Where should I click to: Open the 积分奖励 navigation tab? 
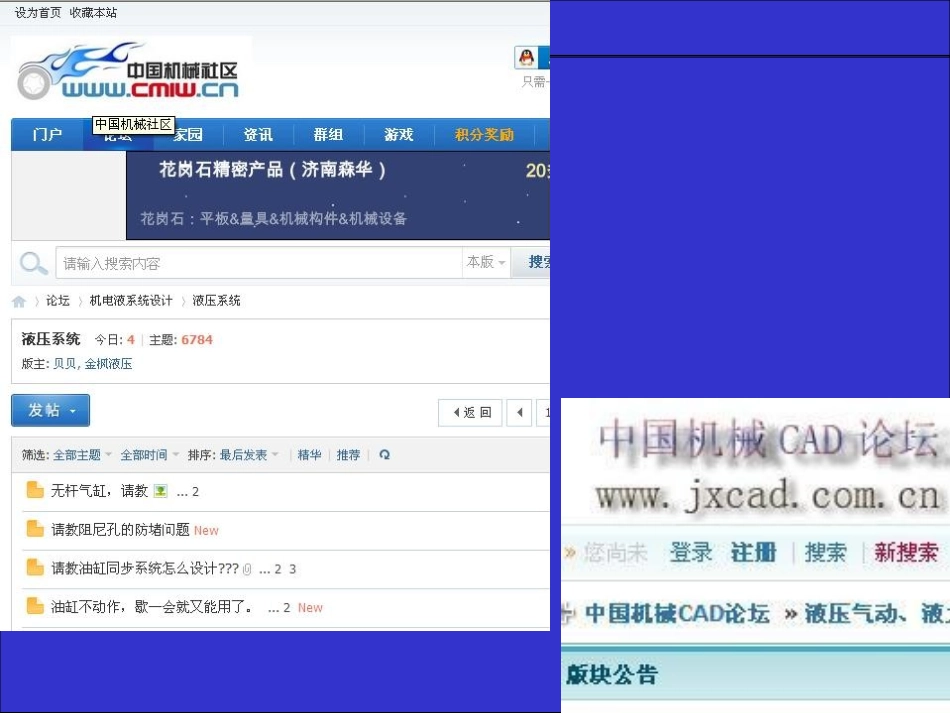pyautogui.click(x=484, y=134)
